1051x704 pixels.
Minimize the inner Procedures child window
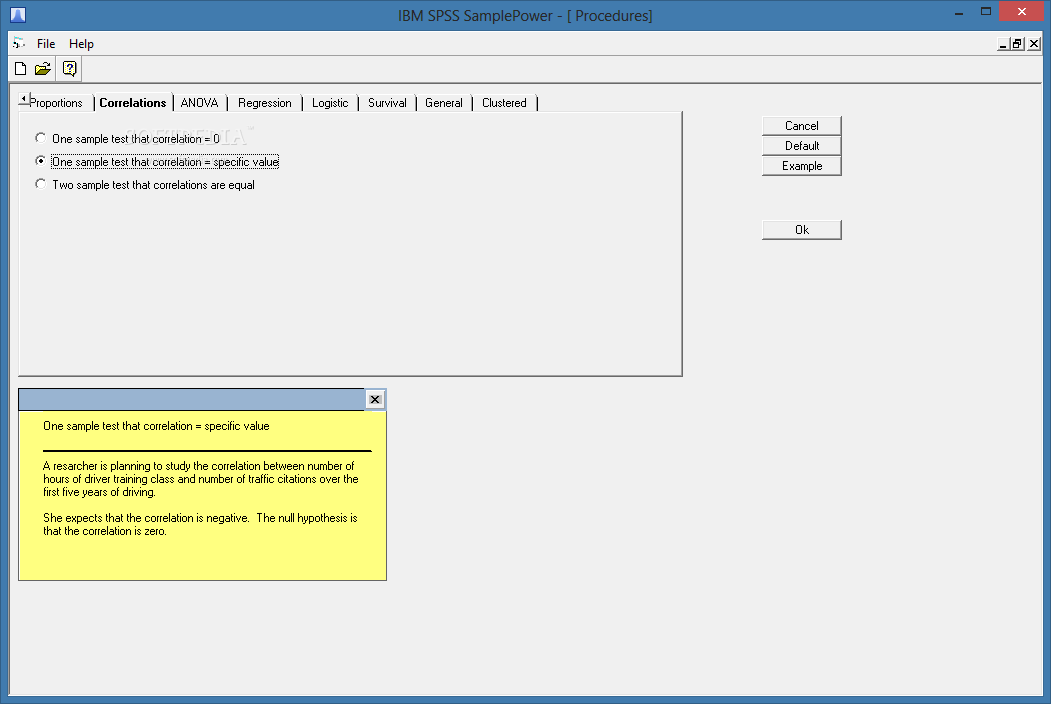[1003, 44]
